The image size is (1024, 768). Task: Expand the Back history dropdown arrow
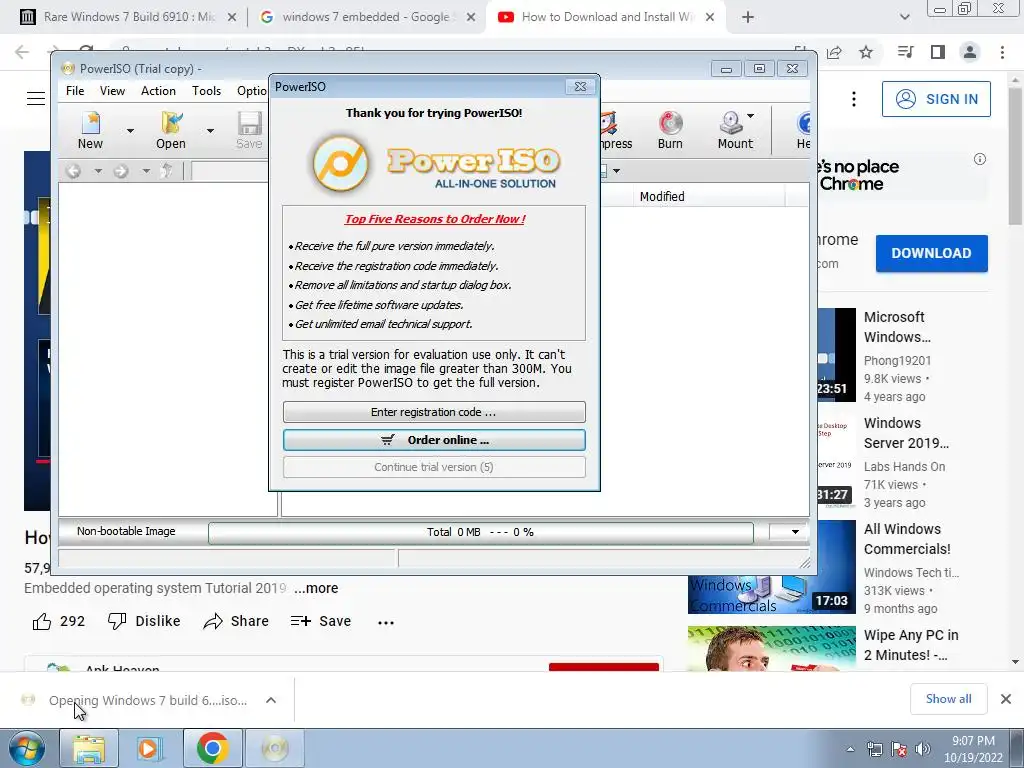point(98,171)
